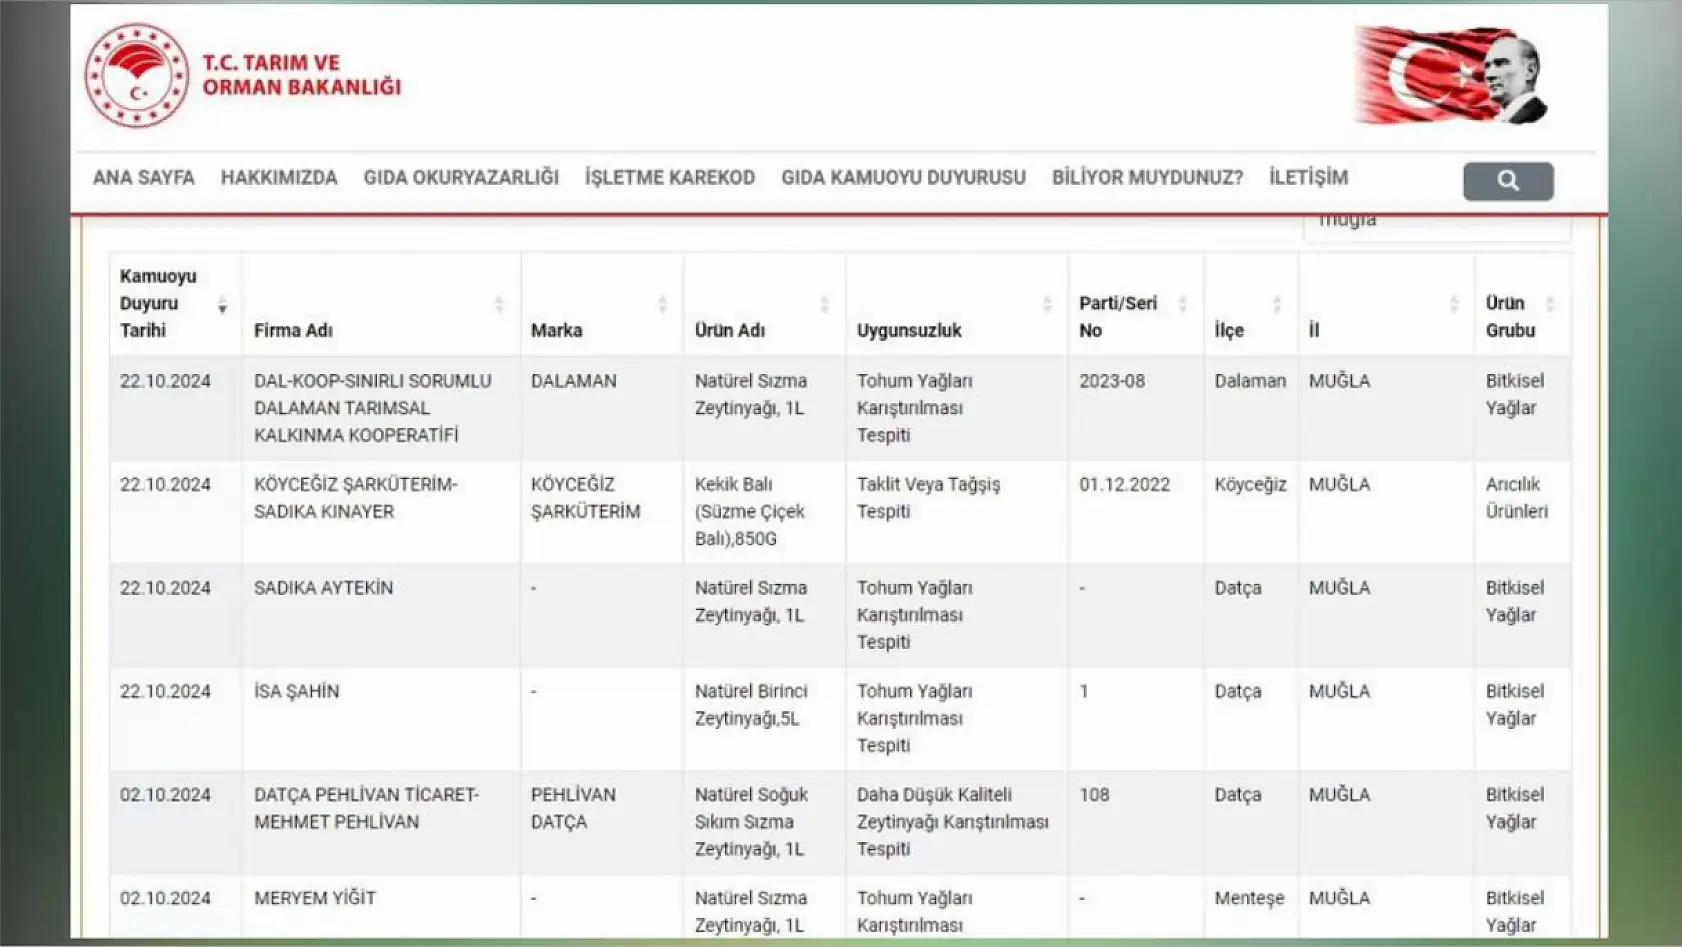Open İŞLETME KAREKOD menu item

670,178
